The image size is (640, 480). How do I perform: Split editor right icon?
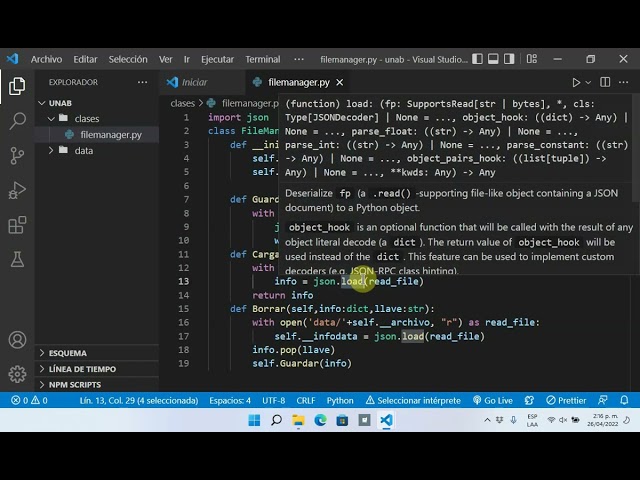[605, 82]
